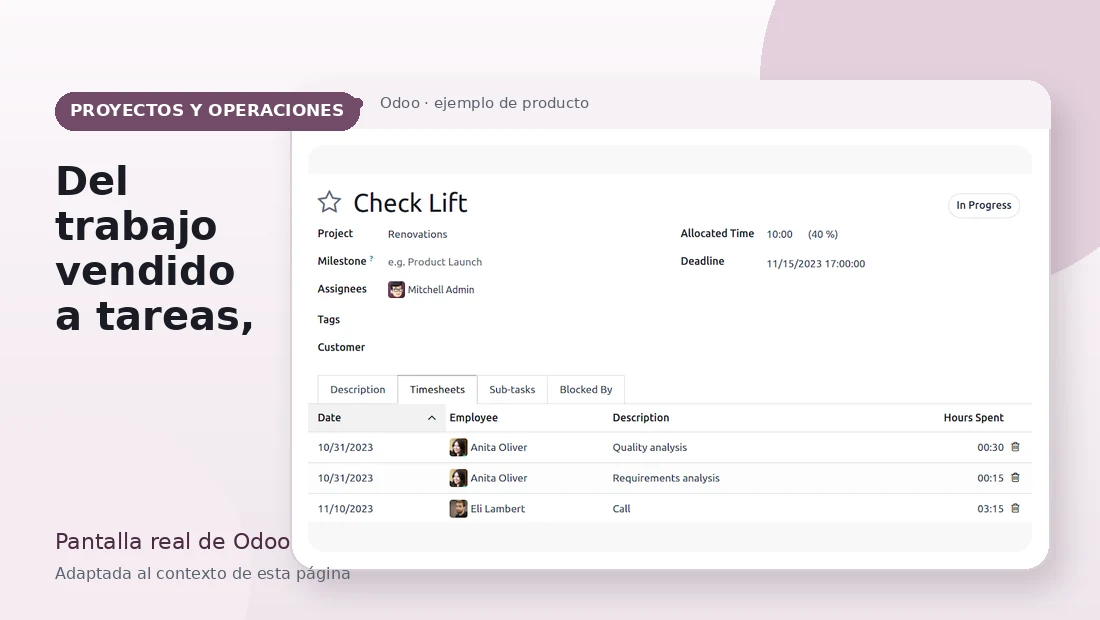This screenshot has height=620, width=1100.
Task: Show the Blocked By tab
Action: point(586,389)
